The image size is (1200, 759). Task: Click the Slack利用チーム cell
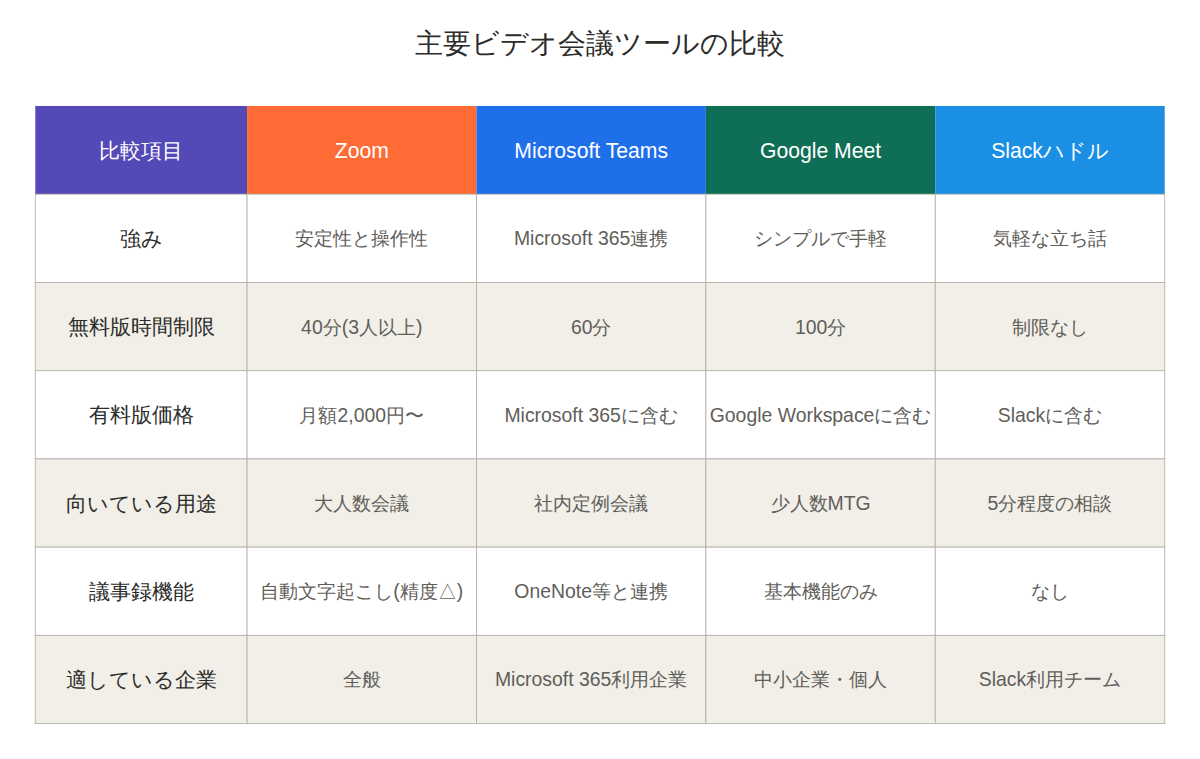(1050, 680)
